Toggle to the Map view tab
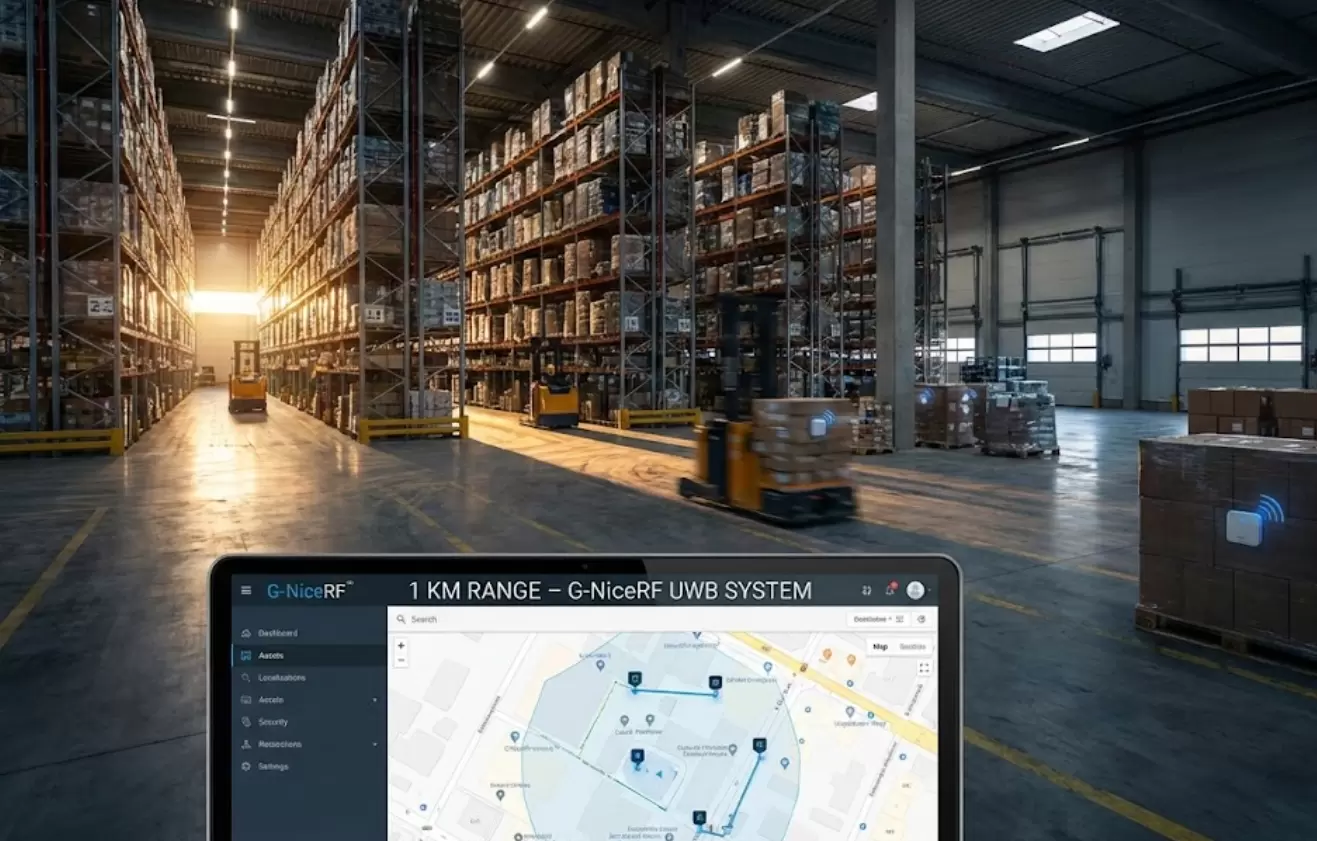Image resolution: width=1317 pixels, height=841 pixels. (879, 646)
